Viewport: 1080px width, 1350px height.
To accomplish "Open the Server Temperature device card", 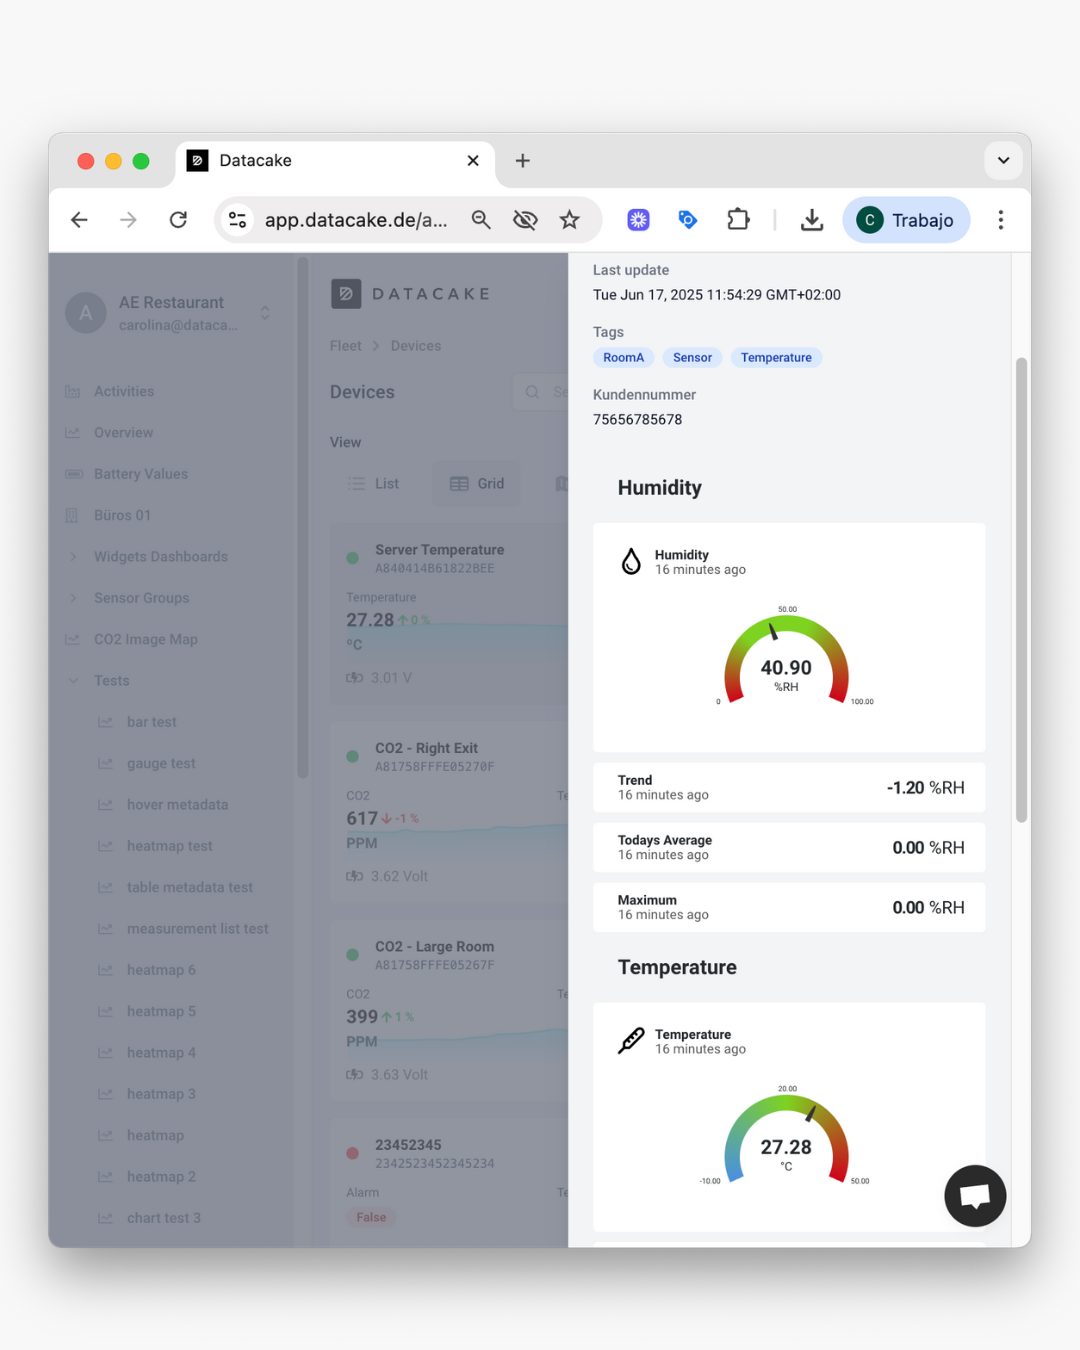I will (x=450, y=614).
